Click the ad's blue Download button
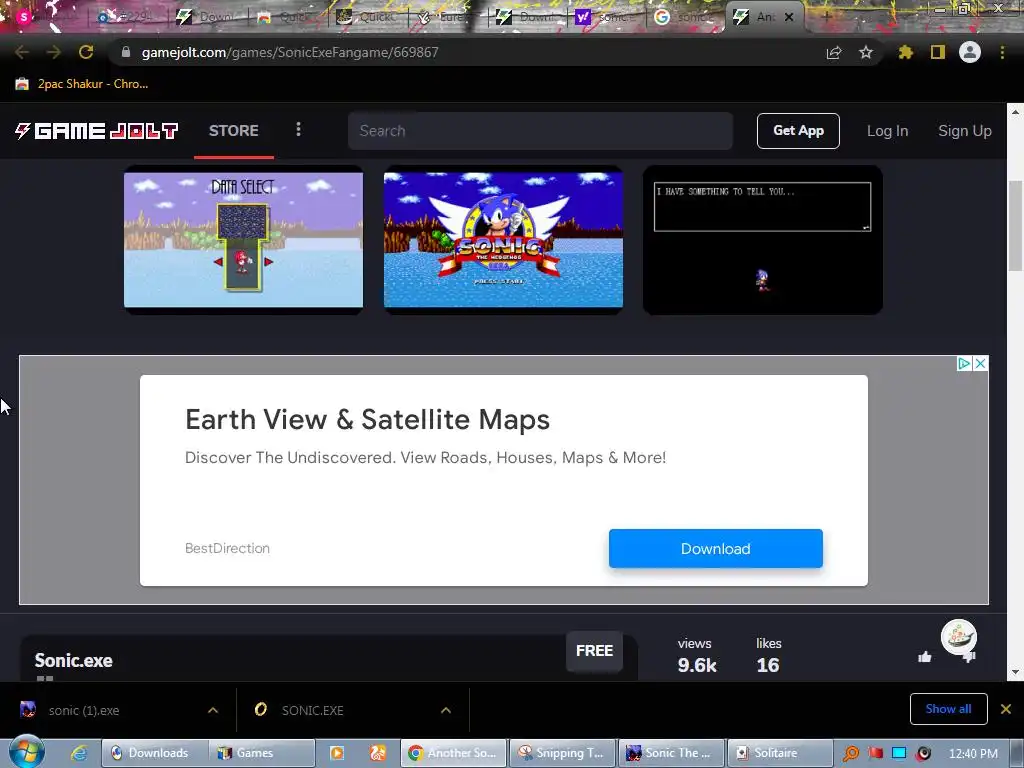 click(716, 549)
